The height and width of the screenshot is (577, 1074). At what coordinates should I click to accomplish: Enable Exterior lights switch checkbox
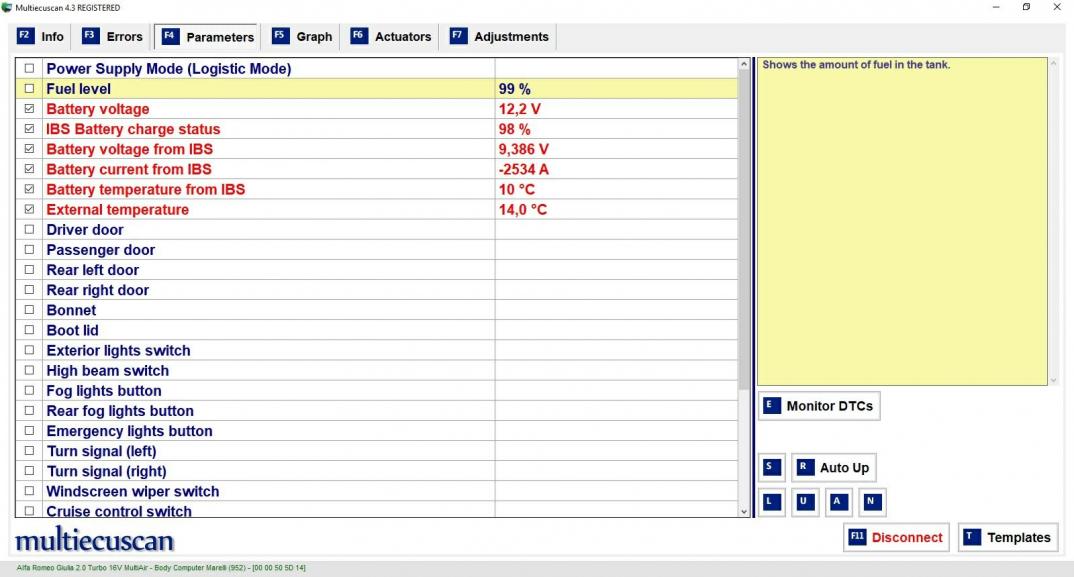click(29, 350)
